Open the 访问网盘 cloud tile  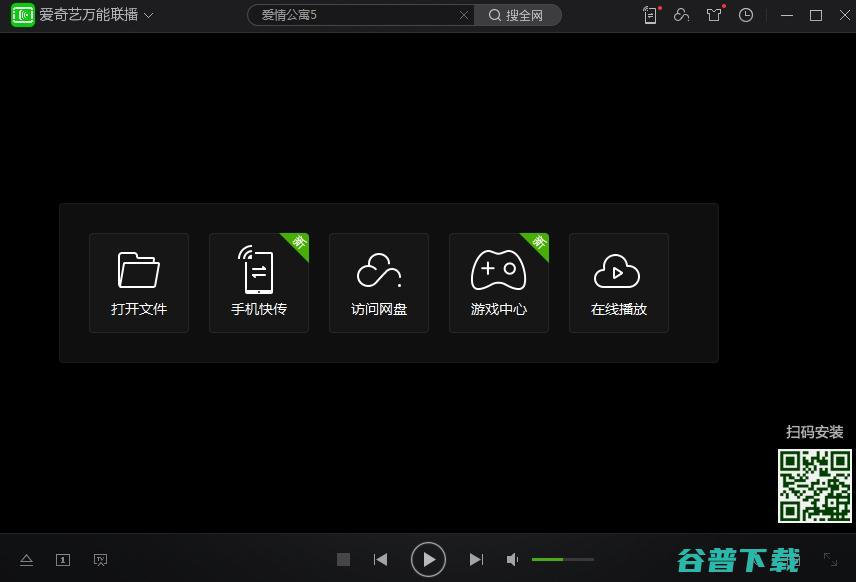(379, 283)
